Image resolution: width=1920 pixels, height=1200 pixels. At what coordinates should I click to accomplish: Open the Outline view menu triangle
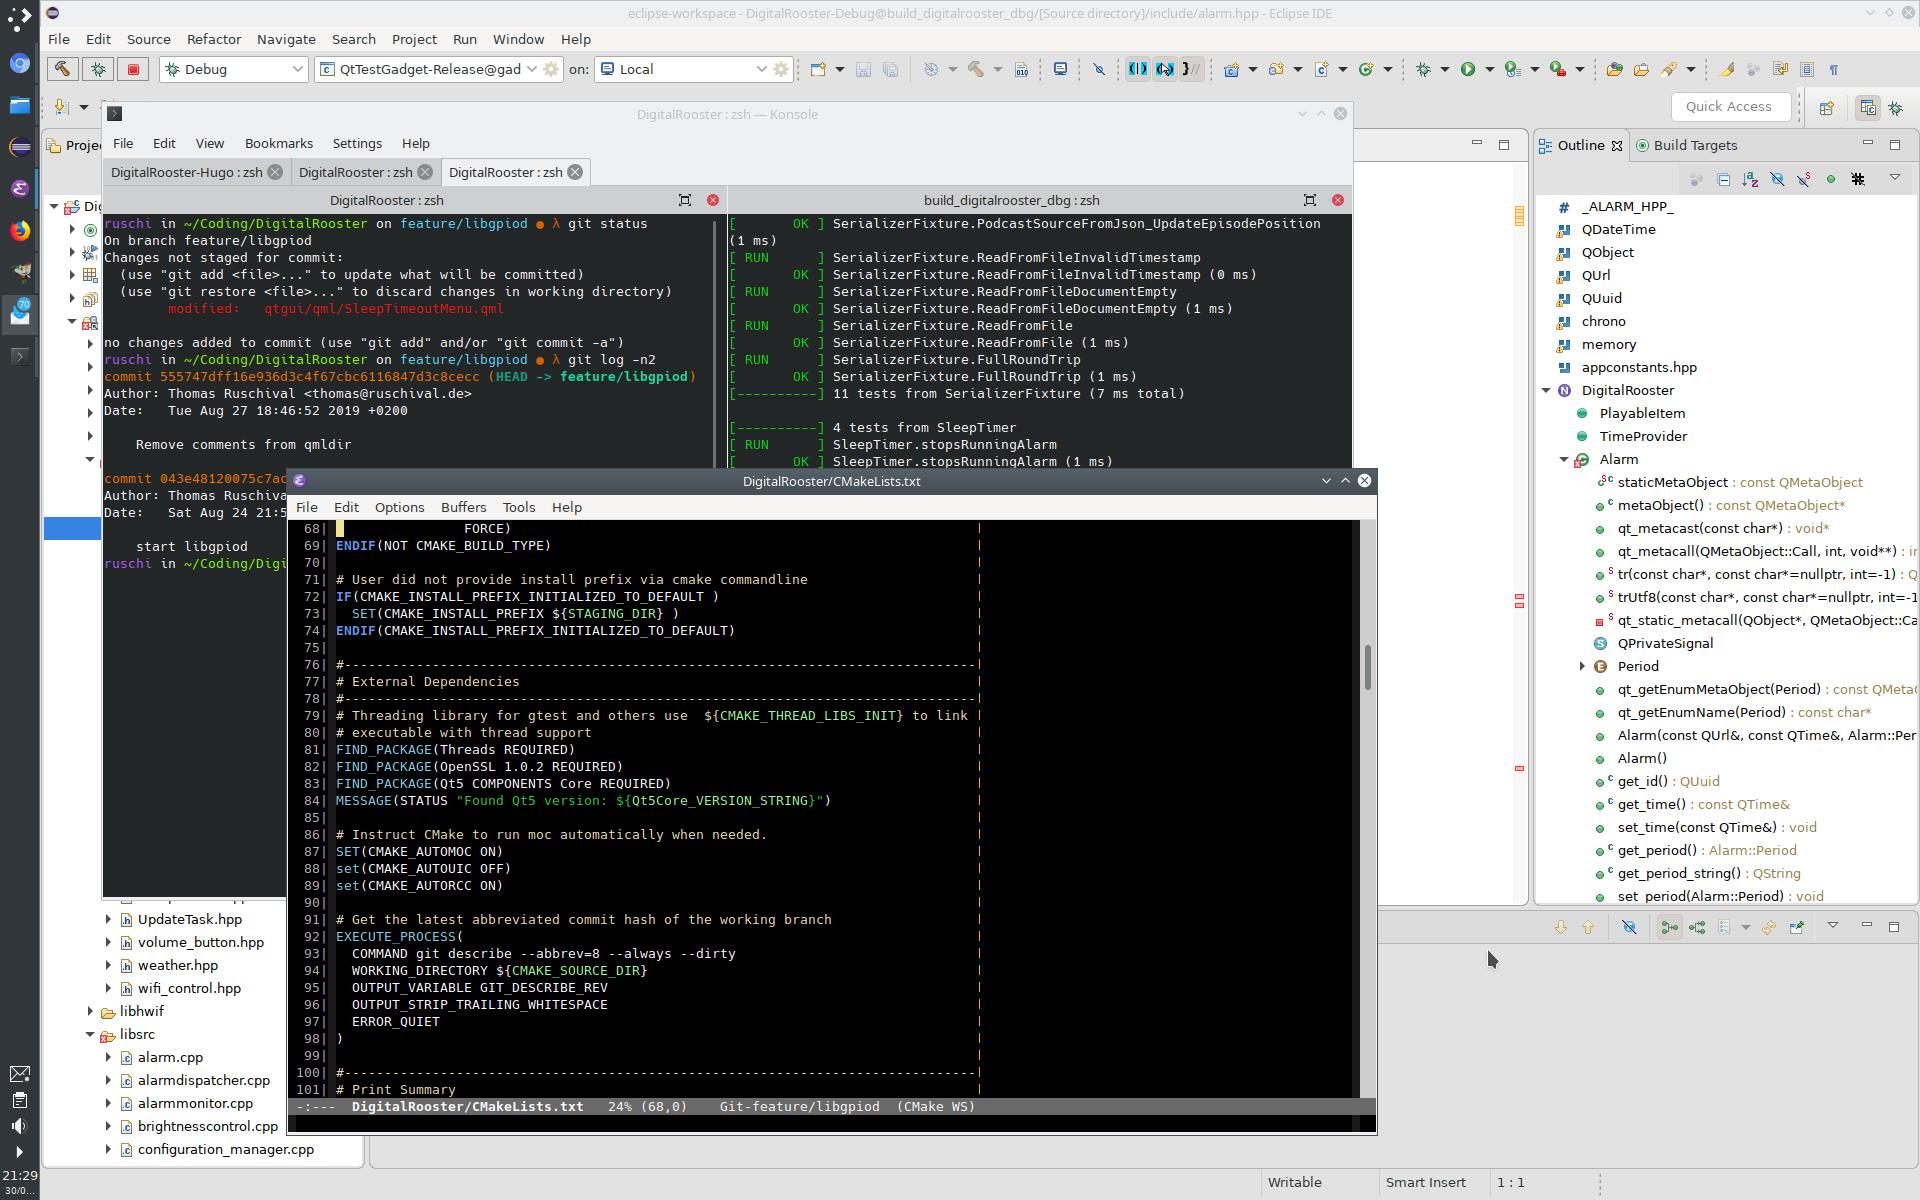coord(1894,178)
